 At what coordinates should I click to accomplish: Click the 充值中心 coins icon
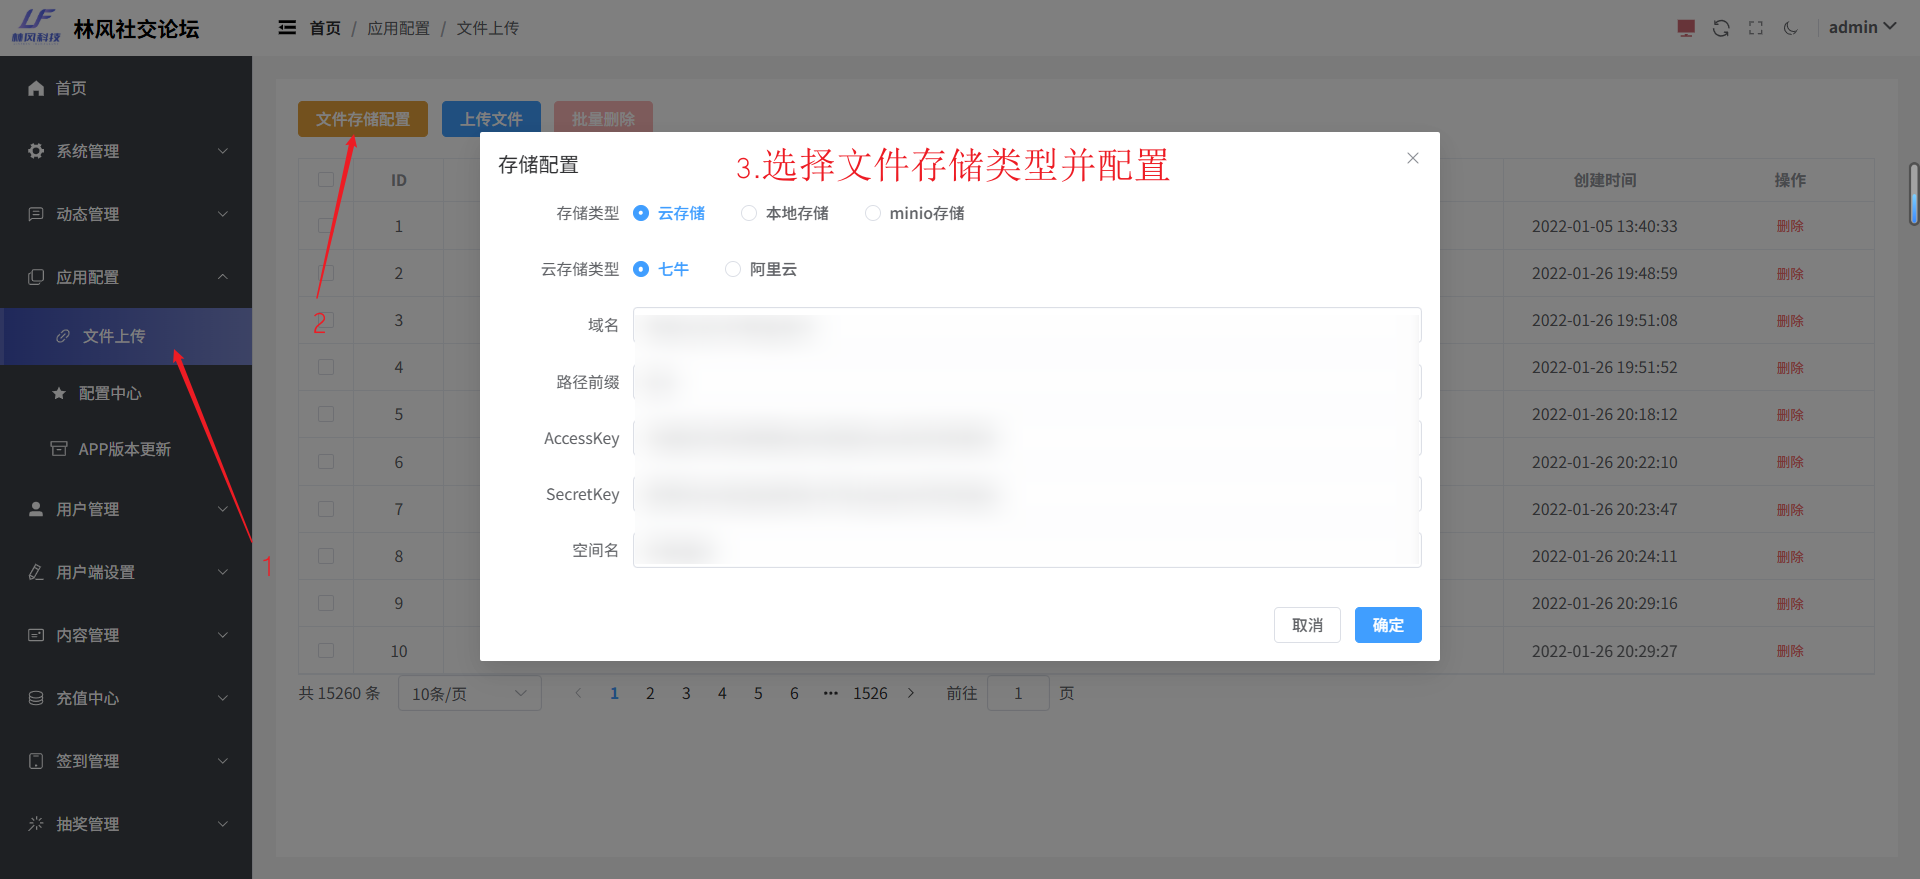tap(36, 698)
